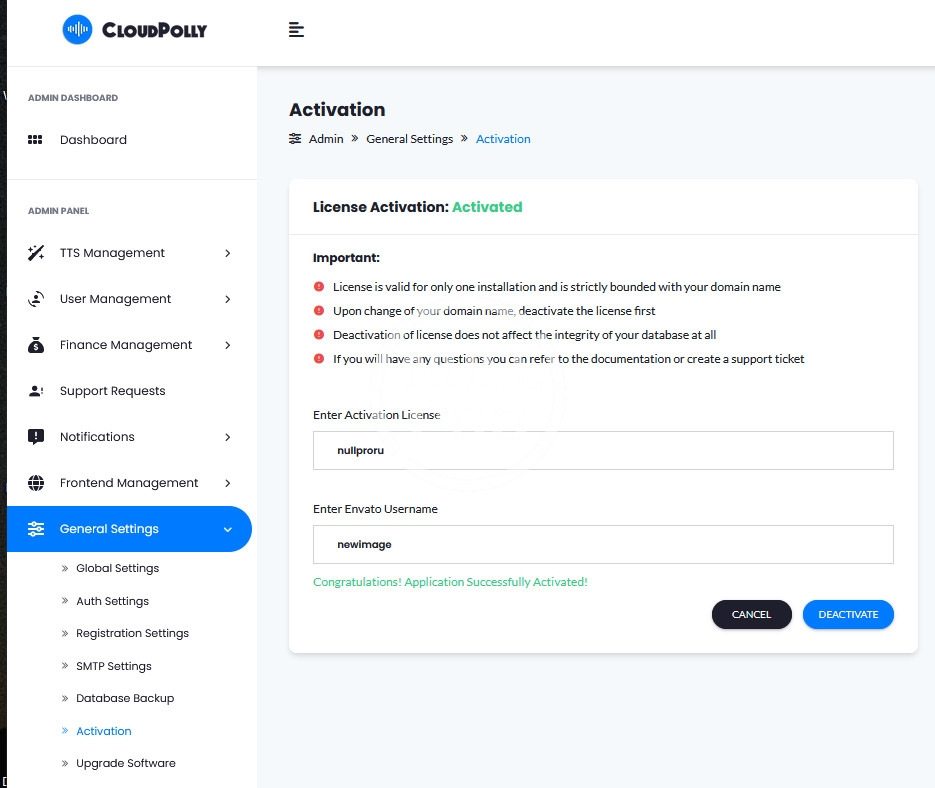Click the Enter Activation License field

603,451
